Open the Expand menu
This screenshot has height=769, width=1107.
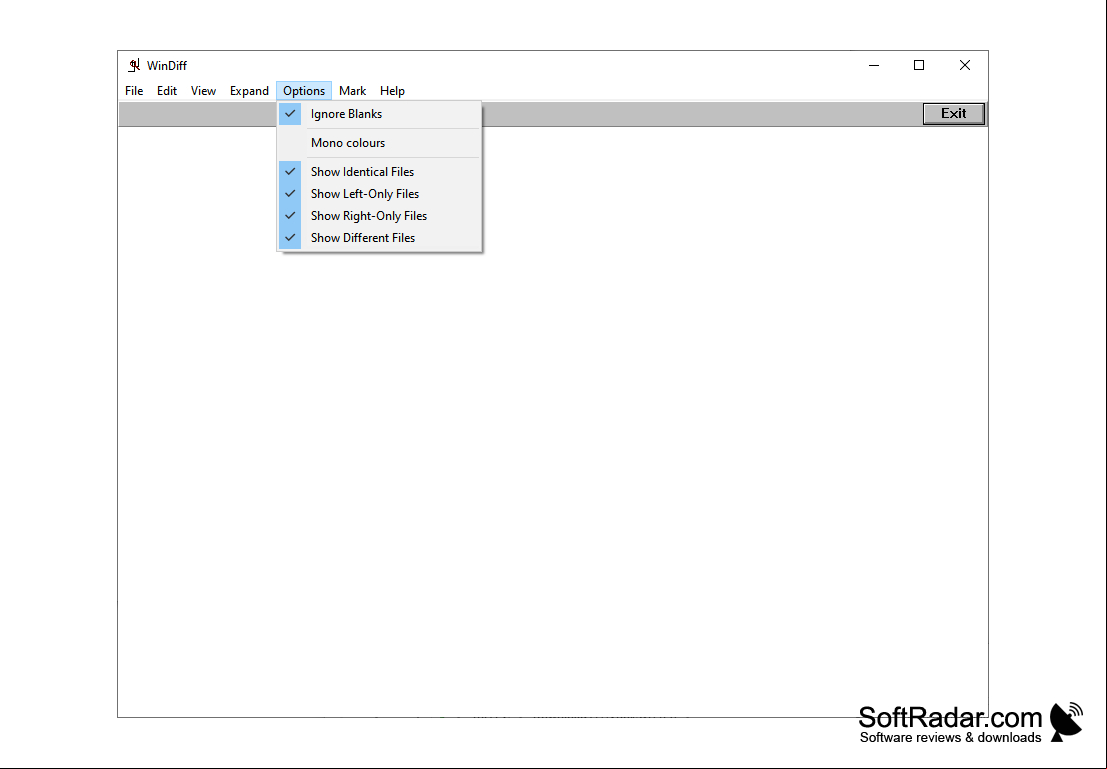click(249, 90)
